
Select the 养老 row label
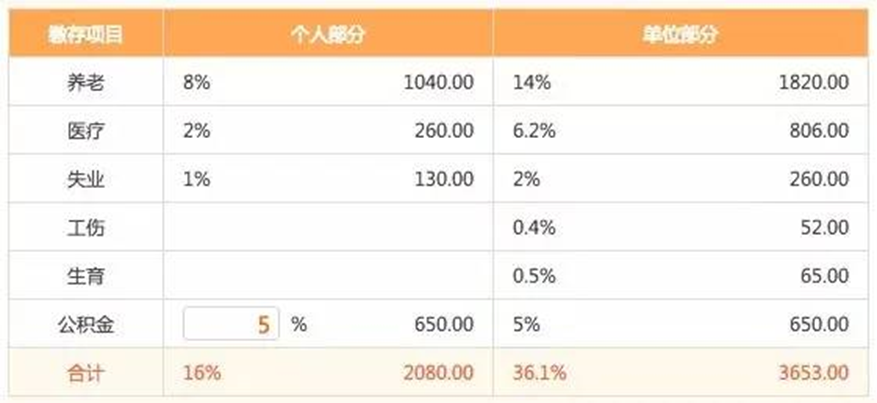(x=86, y=83)
